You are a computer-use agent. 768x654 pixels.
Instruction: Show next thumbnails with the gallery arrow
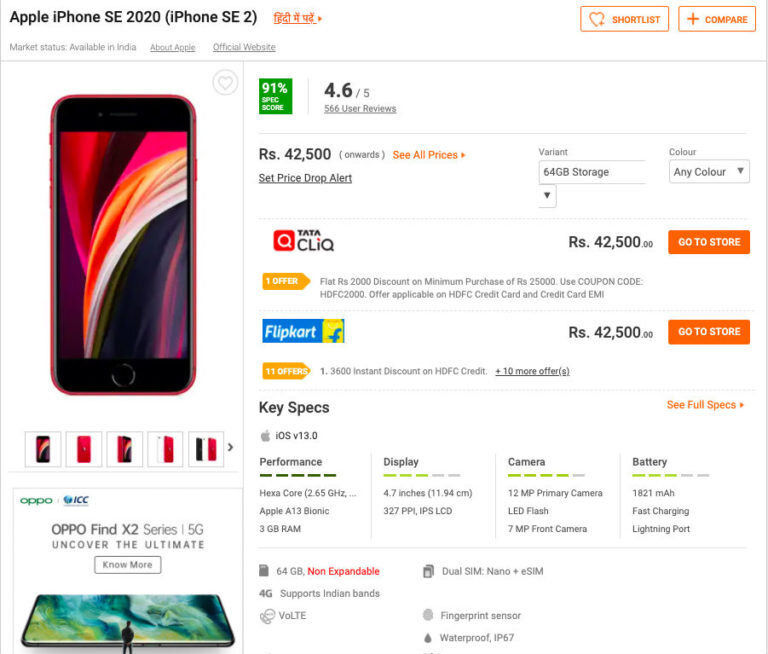230,447
